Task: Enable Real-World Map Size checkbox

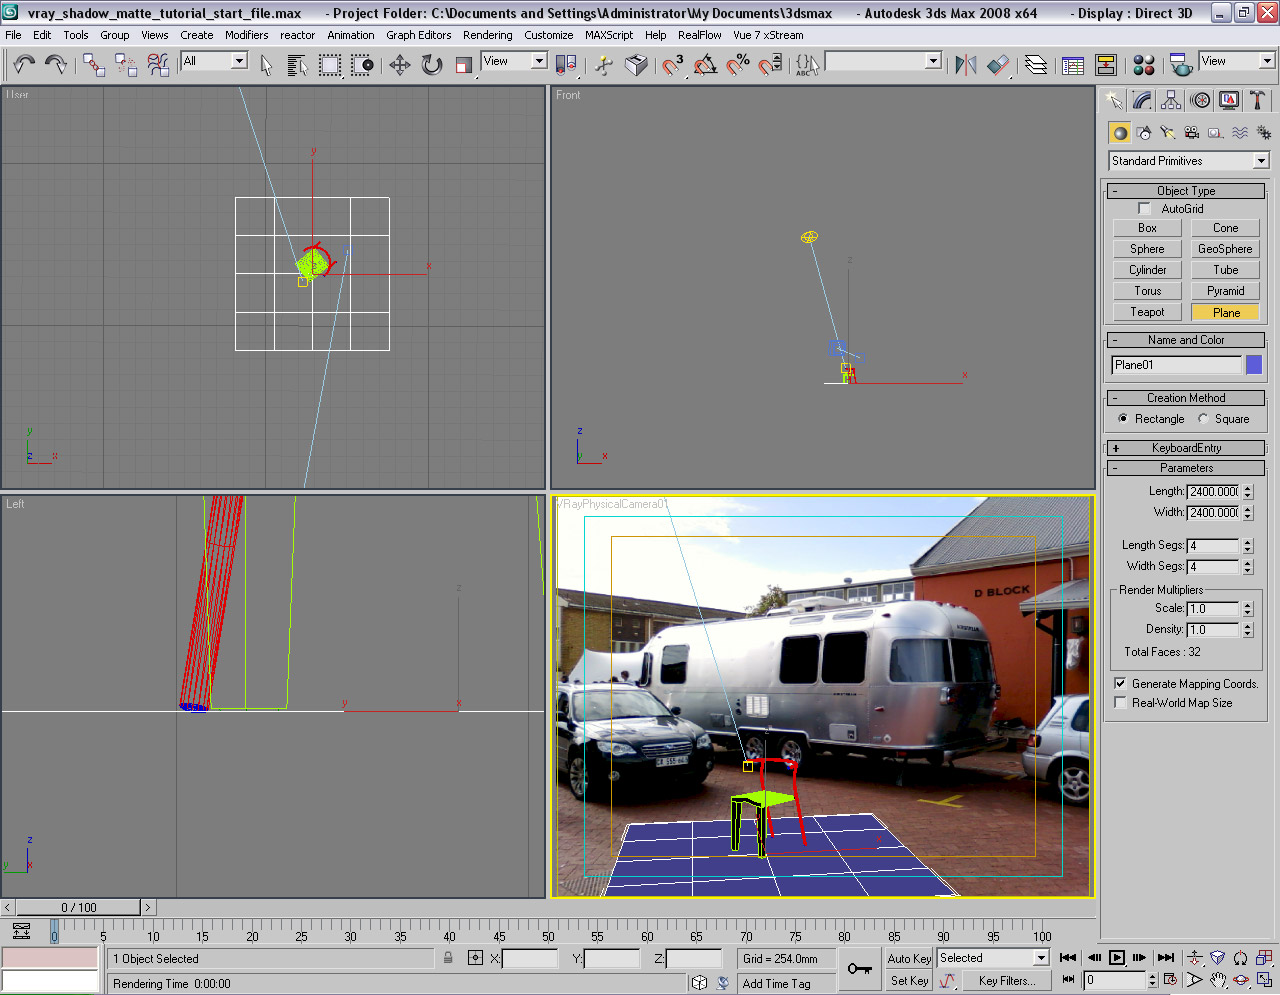Action: (x=1120, y=703)
